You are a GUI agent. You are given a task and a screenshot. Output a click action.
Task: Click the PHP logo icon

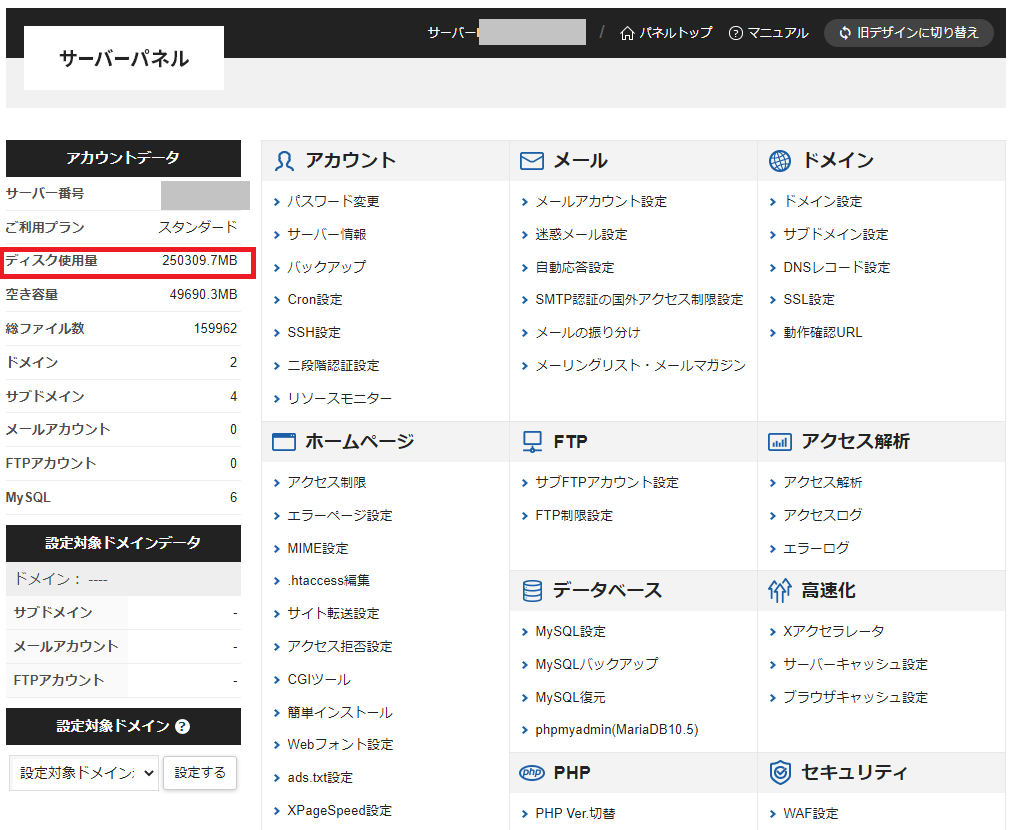click(531, 772)
